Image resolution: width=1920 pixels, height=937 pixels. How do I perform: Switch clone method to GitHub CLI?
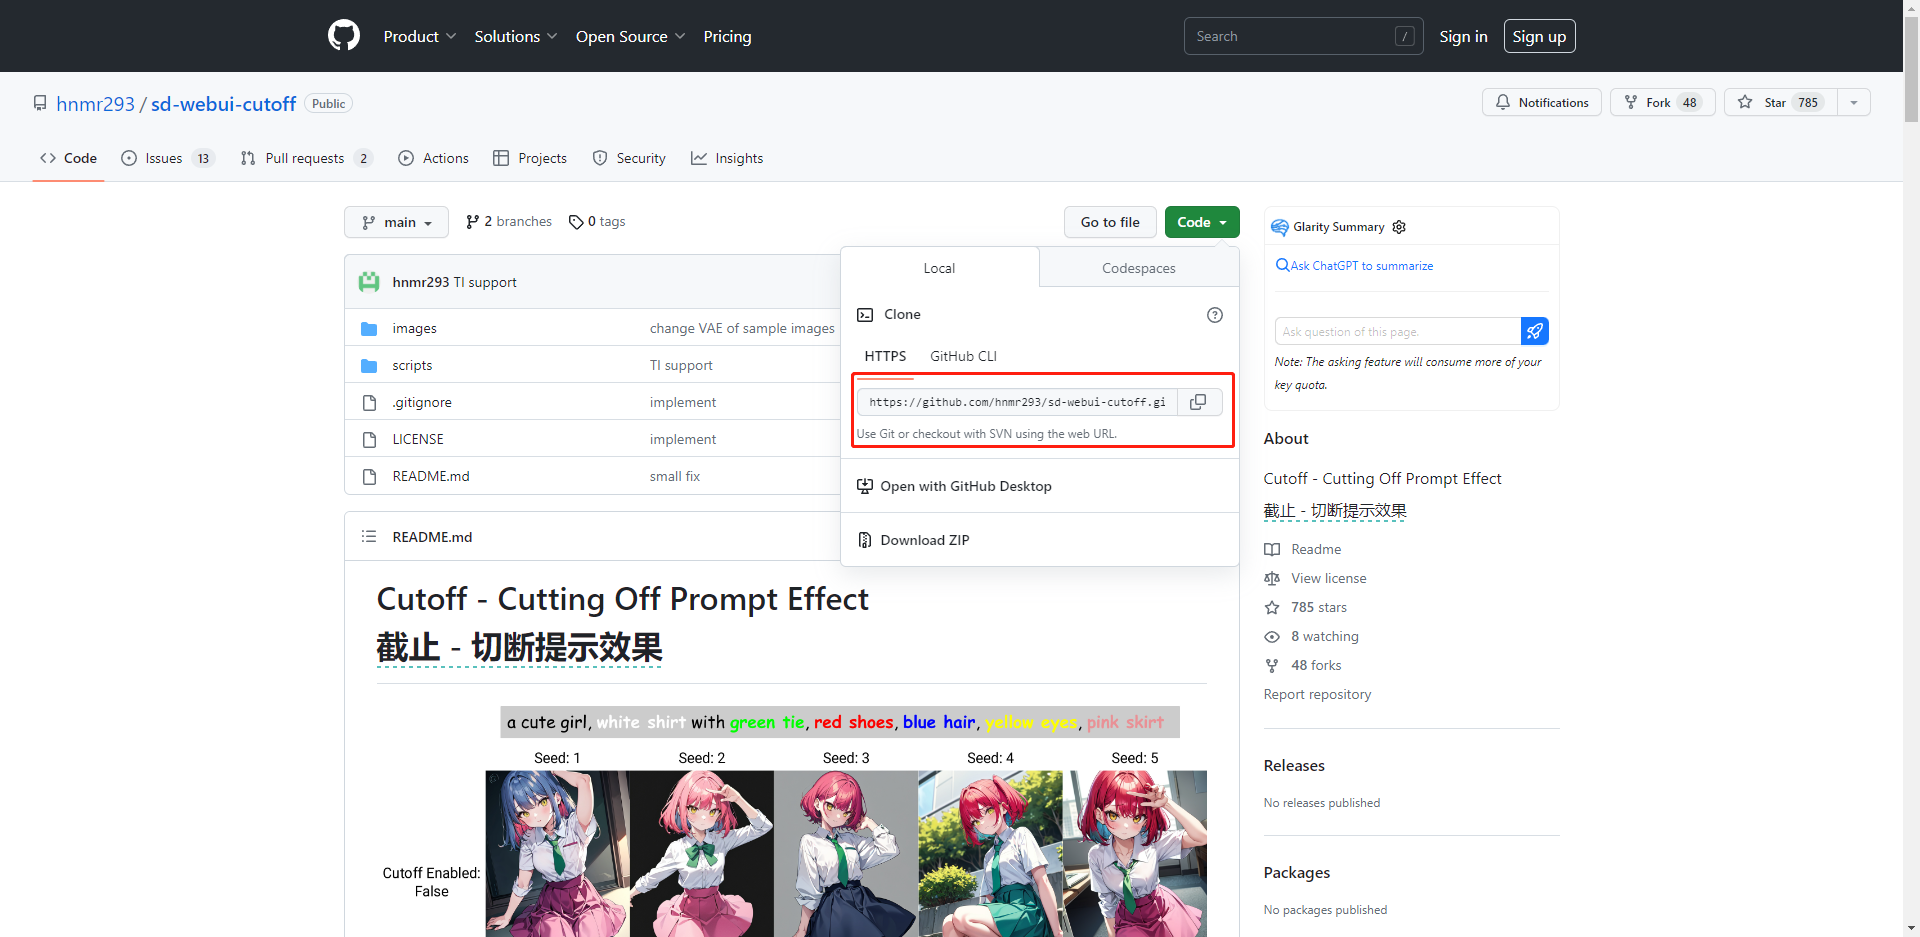point(963,356)
